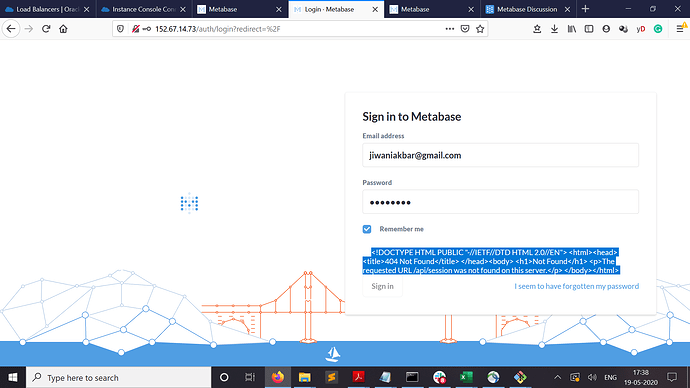Open Excel from the Windows taskbar
The width and height of the screenshot is (690, 388).
coord(466,377)
